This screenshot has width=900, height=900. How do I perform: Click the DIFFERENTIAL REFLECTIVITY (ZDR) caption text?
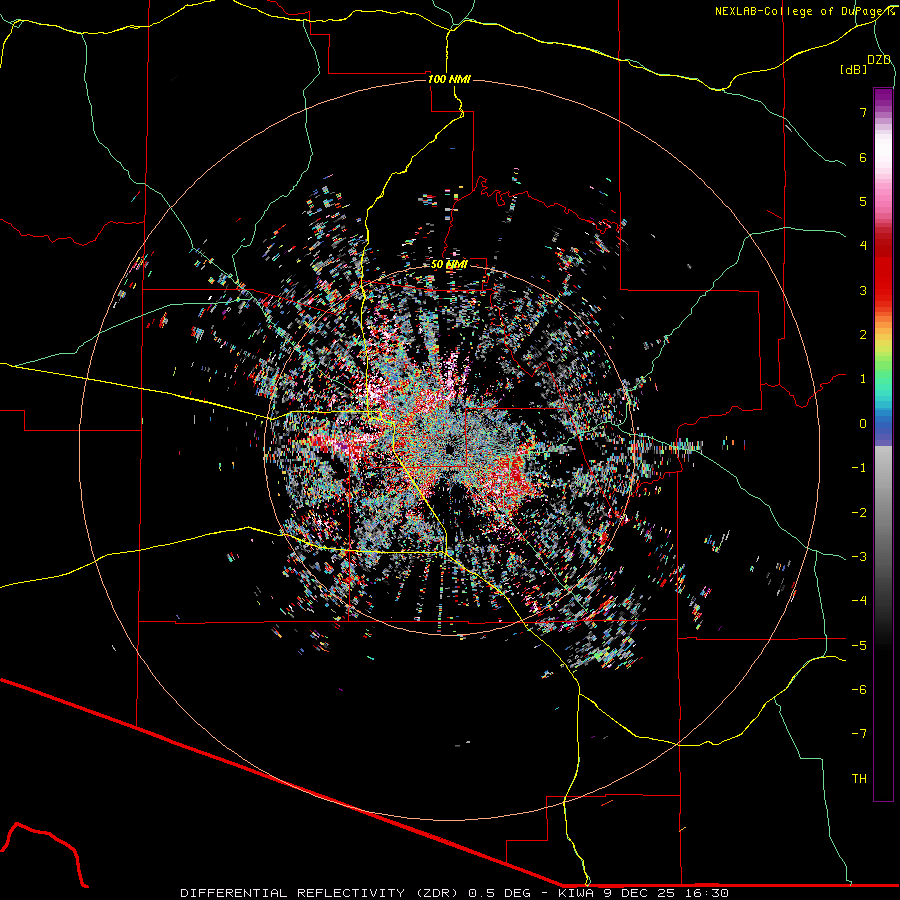[320, 893]
